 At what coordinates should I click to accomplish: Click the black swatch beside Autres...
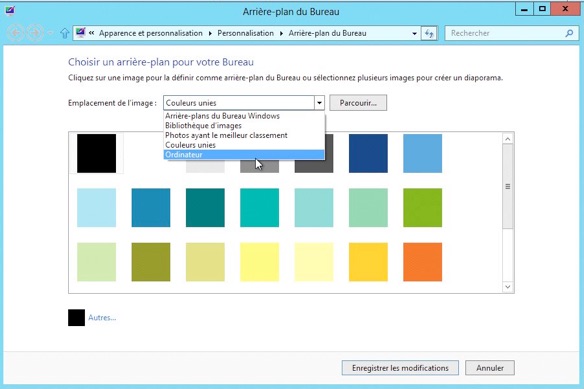click(76, 318)
